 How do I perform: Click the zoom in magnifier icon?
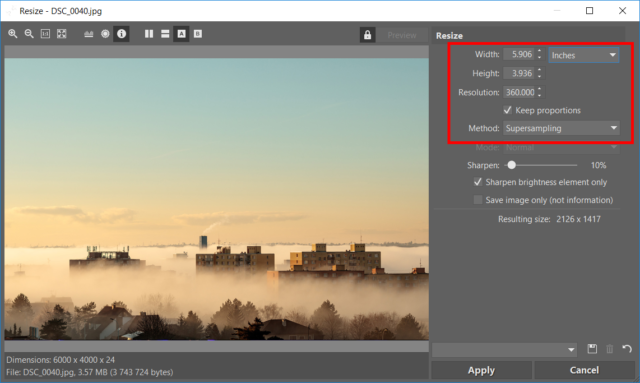click(13, 34)
